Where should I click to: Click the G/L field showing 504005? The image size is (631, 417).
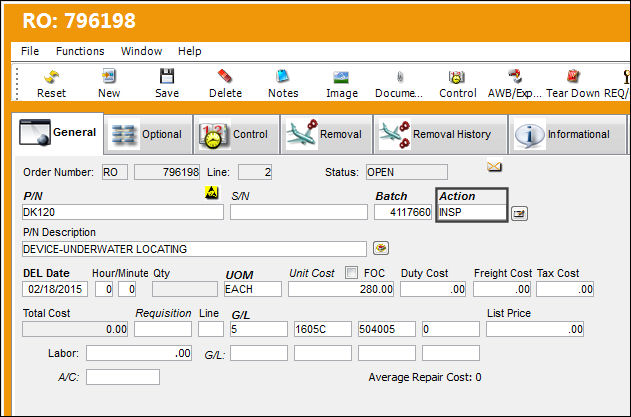[387, 329]
